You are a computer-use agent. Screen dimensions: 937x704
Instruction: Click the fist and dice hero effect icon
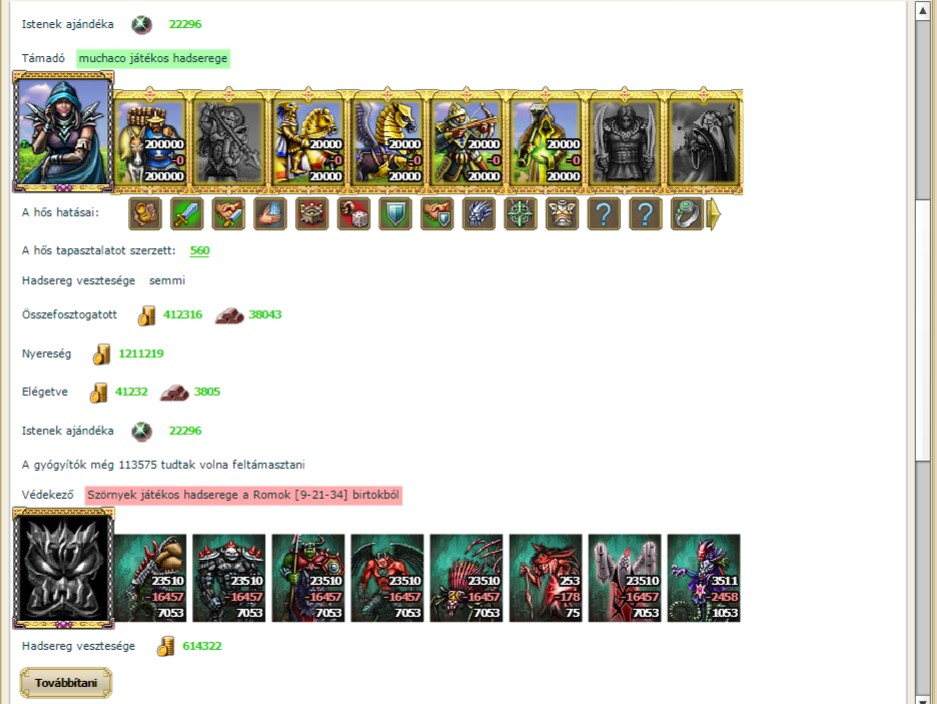click(x=354, y=214)
